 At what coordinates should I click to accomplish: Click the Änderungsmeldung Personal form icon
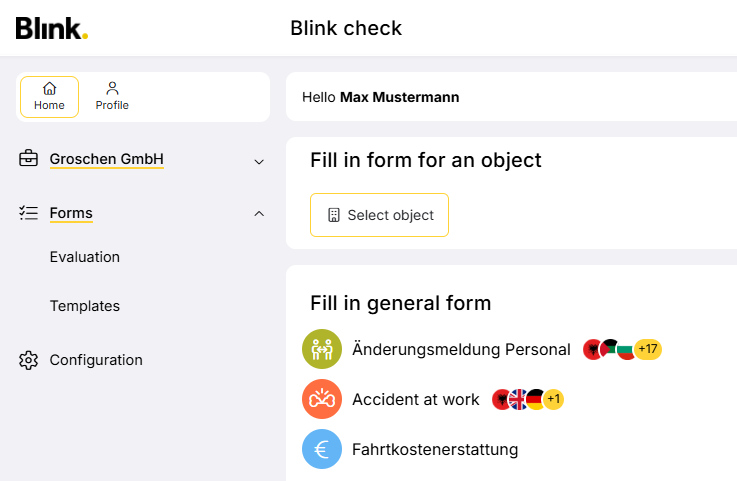pyautogui.click(x=322, y=349)
